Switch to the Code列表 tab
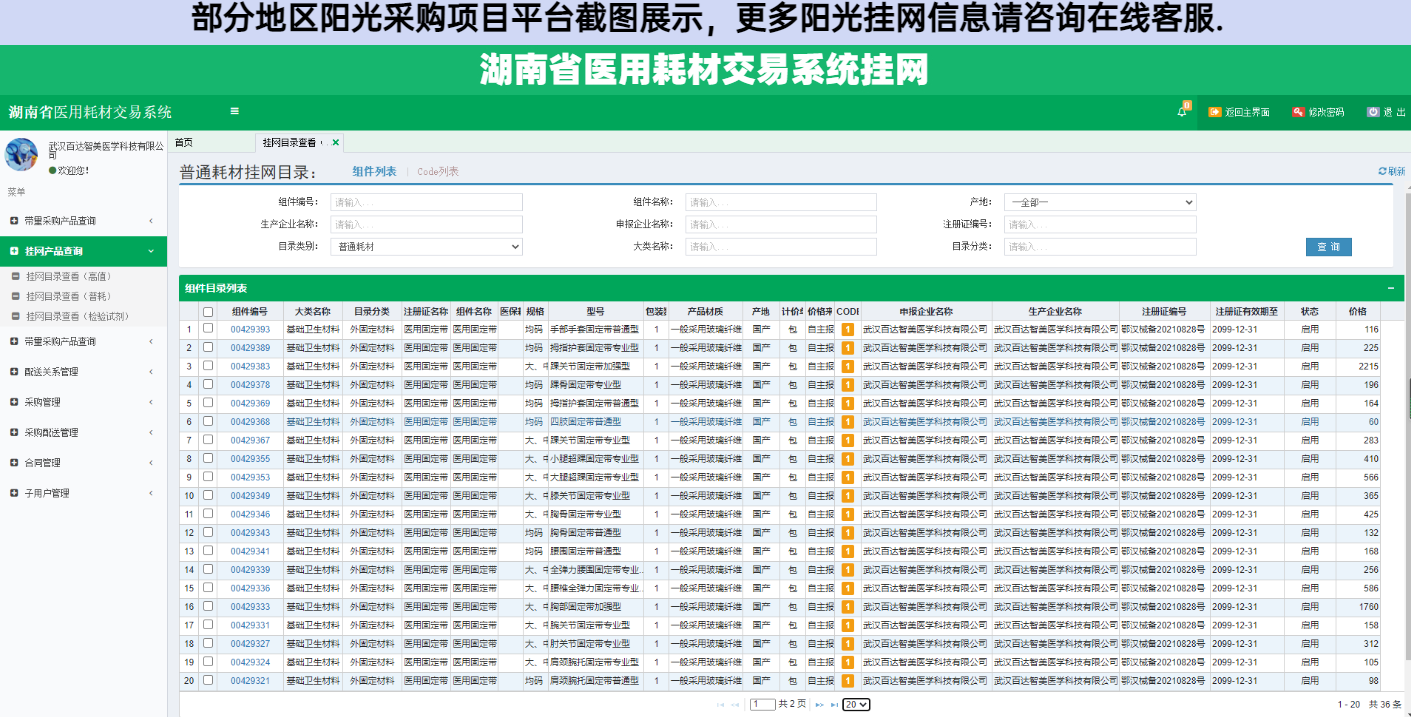The width and height of the screenshot is (1411, 717). point(438,172)
